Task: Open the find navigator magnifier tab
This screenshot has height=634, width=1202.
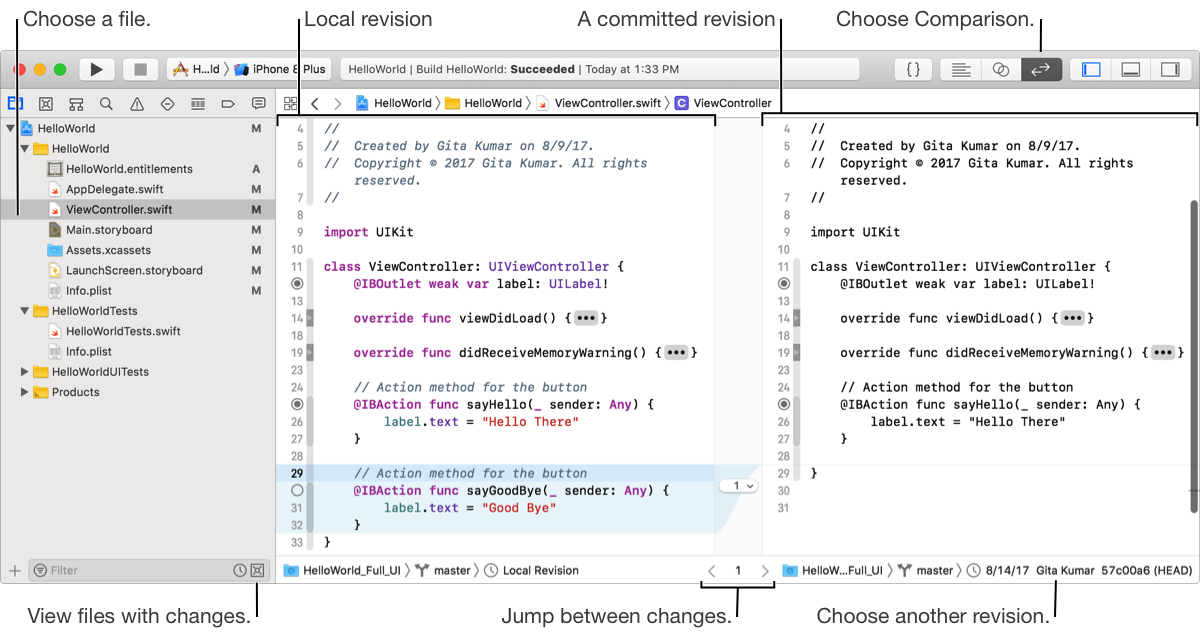Action: coord(106,103)
